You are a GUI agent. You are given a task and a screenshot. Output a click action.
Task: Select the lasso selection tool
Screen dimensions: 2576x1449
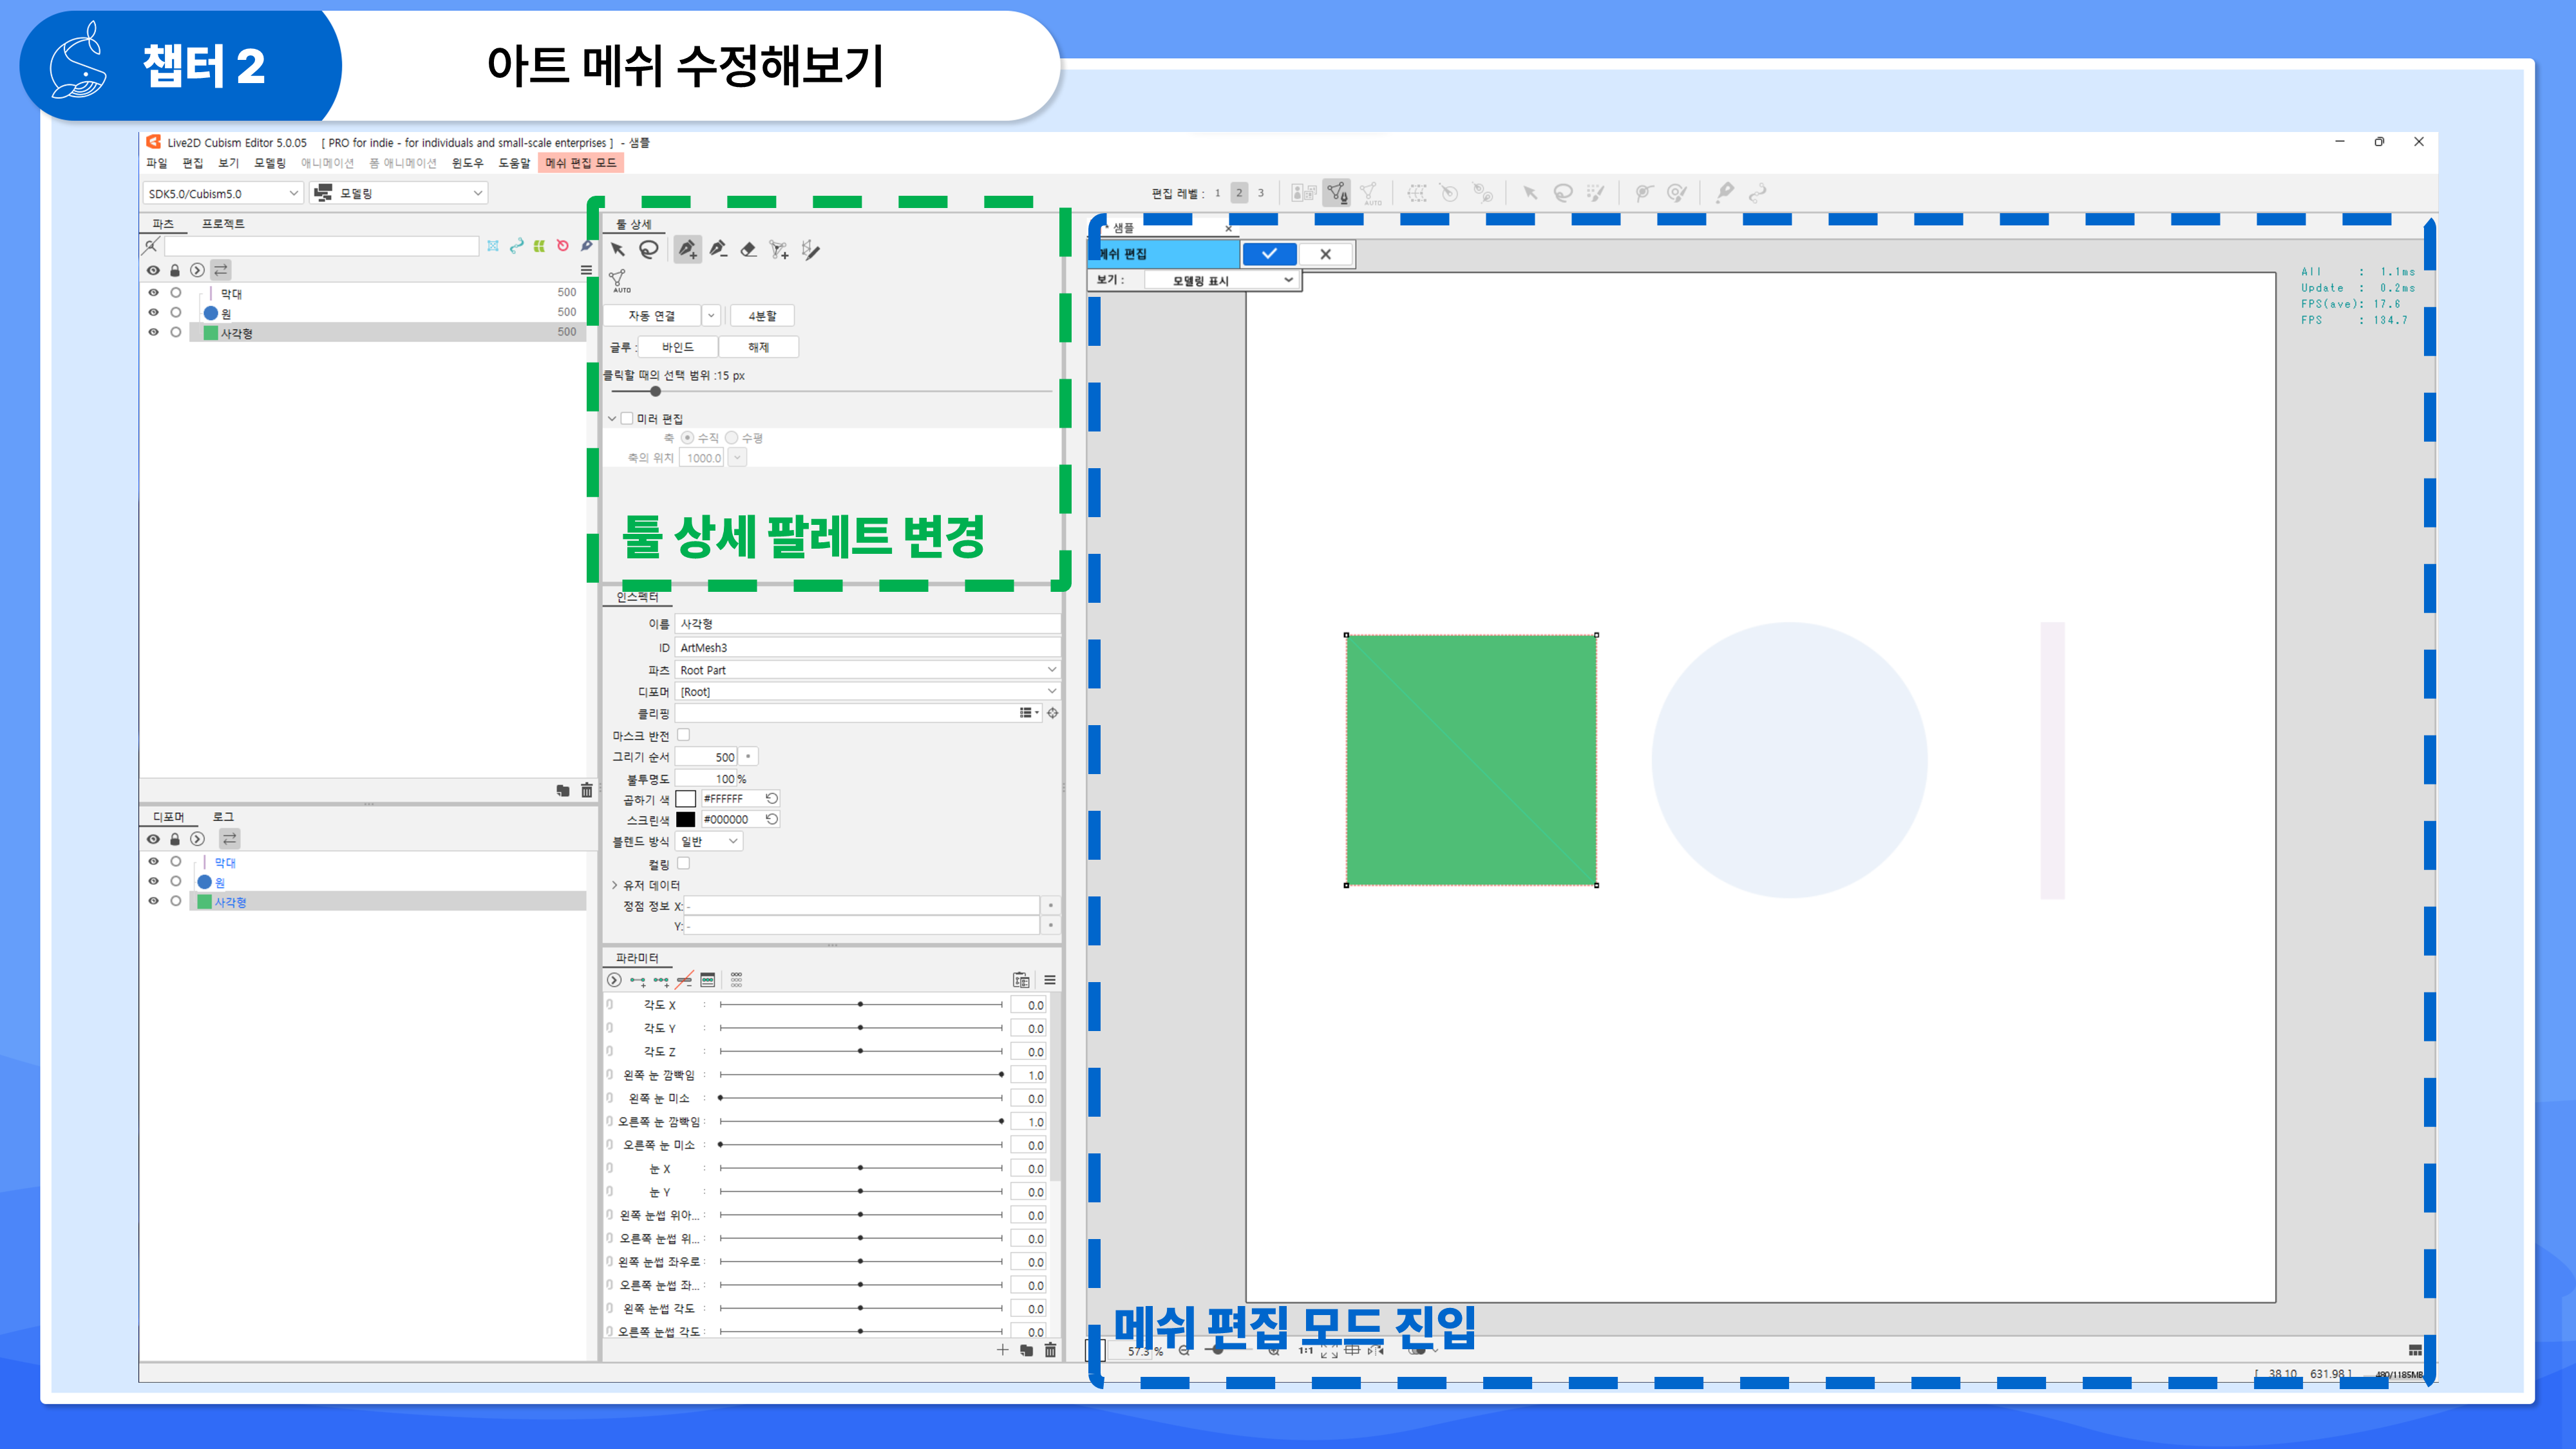pos(649,250)
